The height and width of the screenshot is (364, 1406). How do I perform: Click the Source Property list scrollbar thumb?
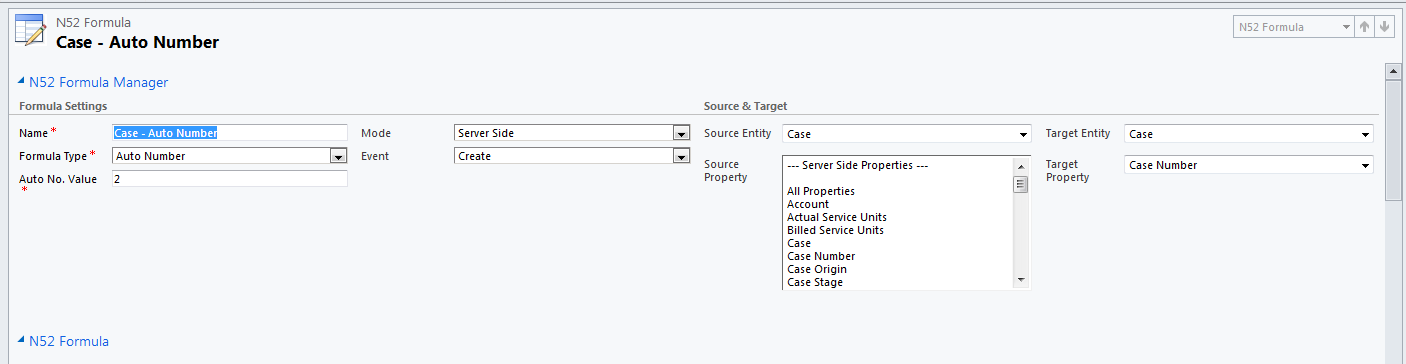(x=1021, y=184)
